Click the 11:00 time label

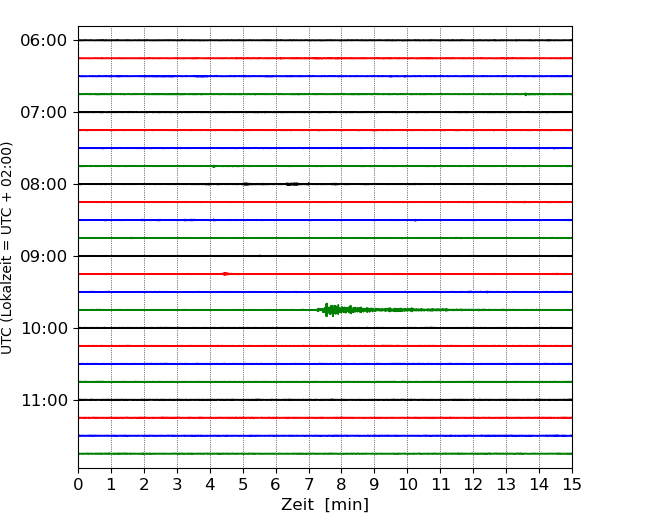(x=44, y=401)
